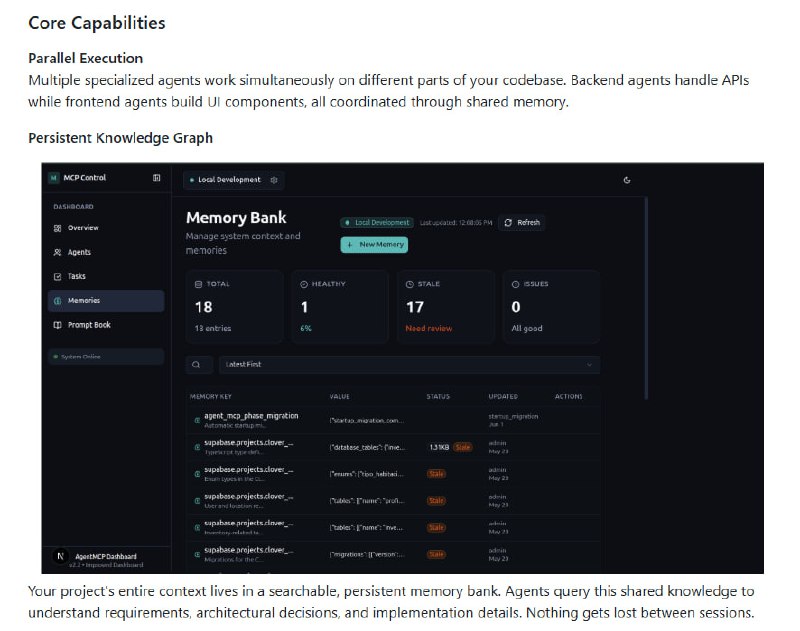Viewport: 800px width, 631px height.
Task: Open the Latest First sort dropdown
Action: [x=409, y=365]
